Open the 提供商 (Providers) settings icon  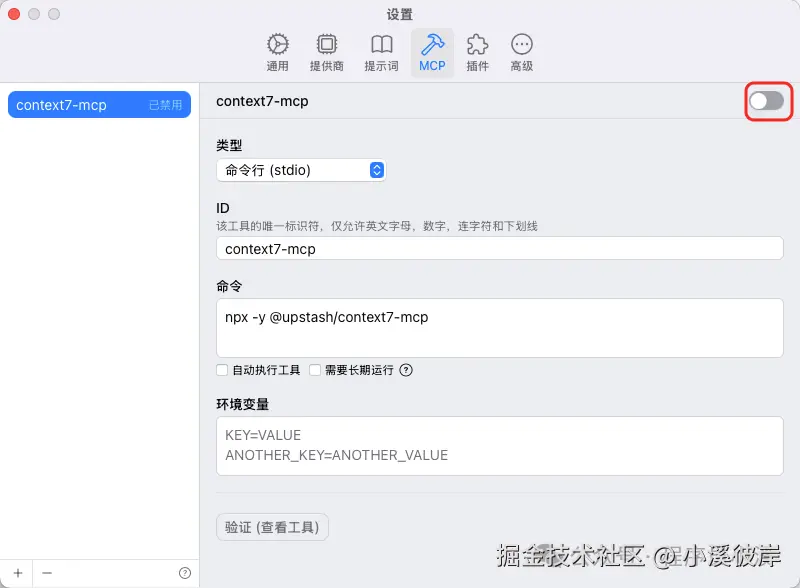[327, 46]
